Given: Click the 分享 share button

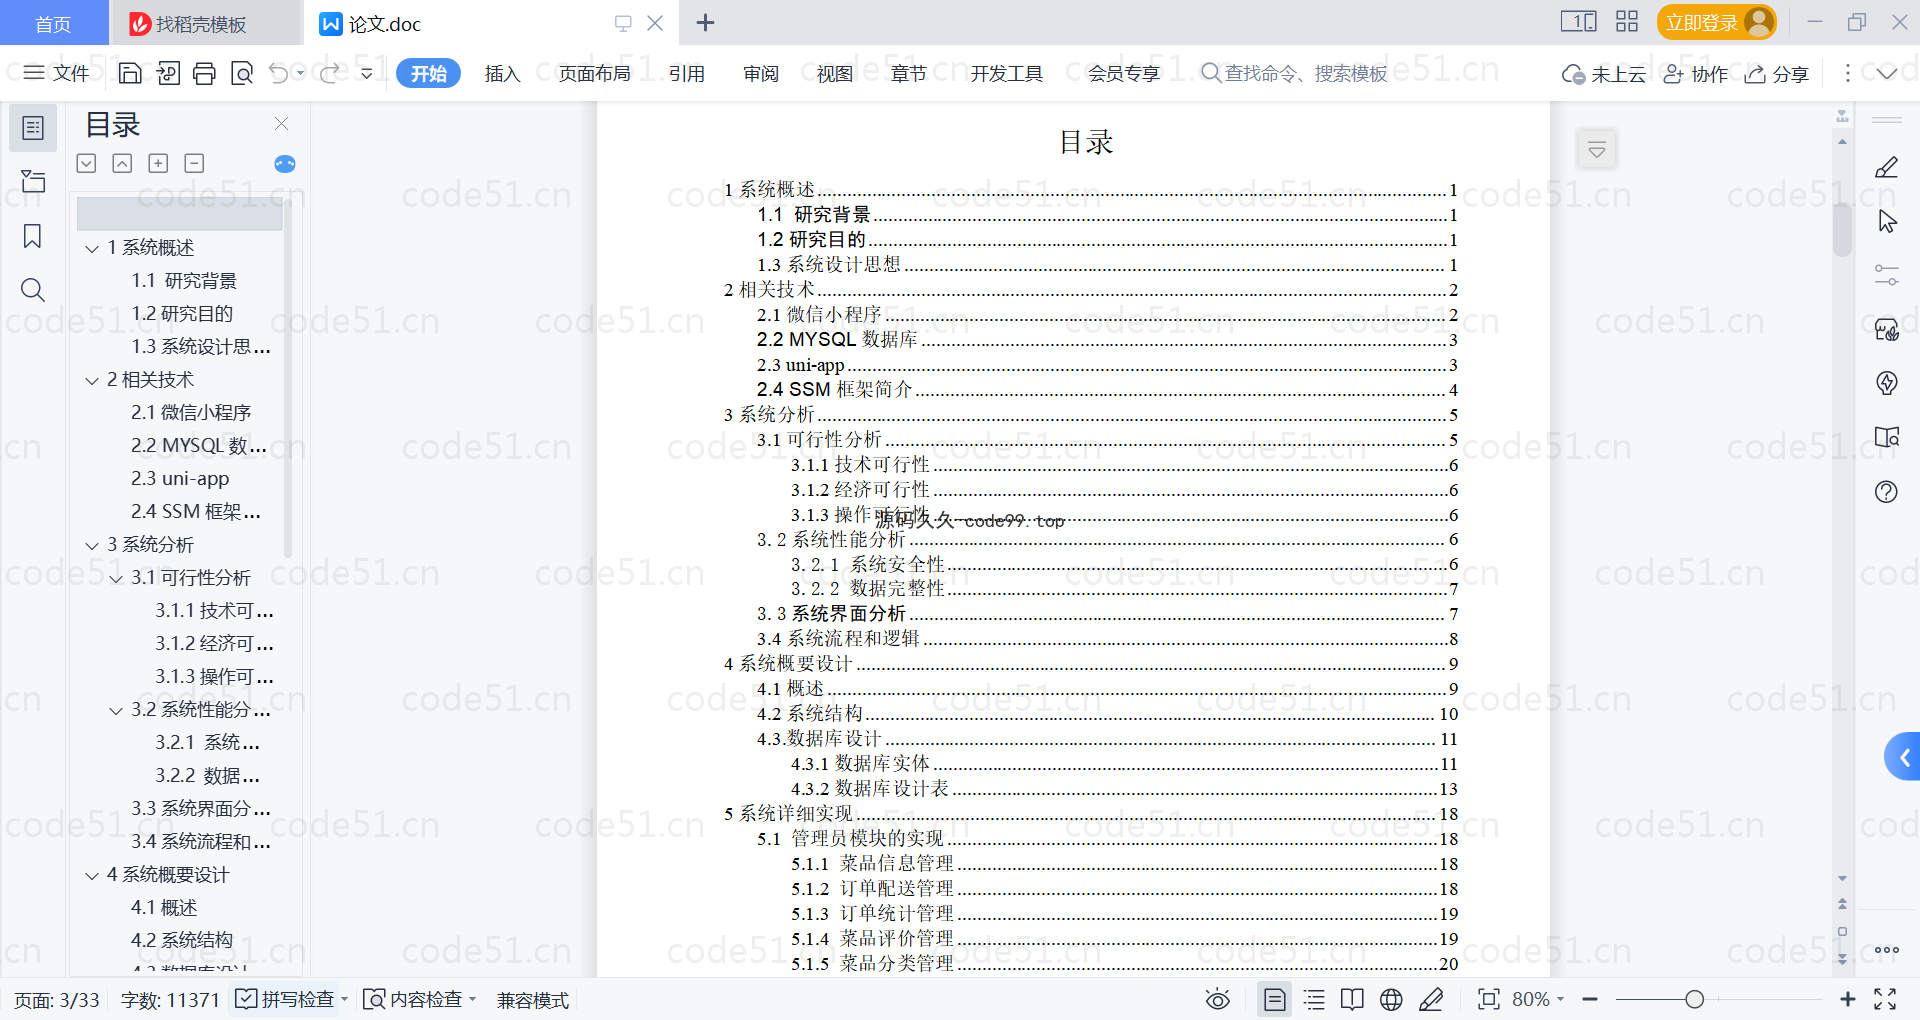Looking at the screenshot, I should coord(1777,74).
